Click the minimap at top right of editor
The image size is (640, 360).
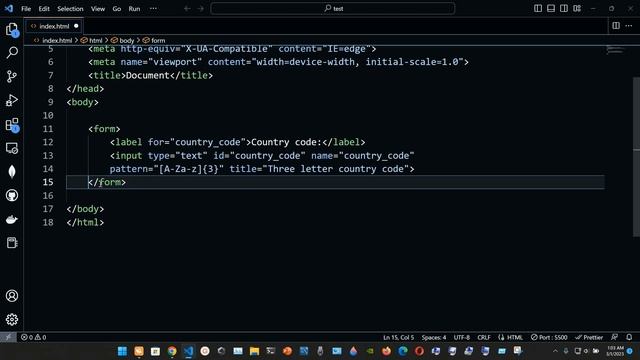point(615,51)
